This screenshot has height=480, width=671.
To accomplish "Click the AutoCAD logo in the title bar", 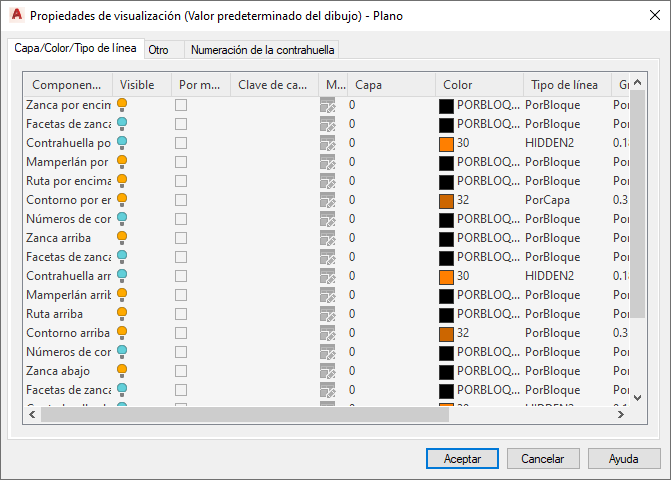I will [x=15, y=16].
